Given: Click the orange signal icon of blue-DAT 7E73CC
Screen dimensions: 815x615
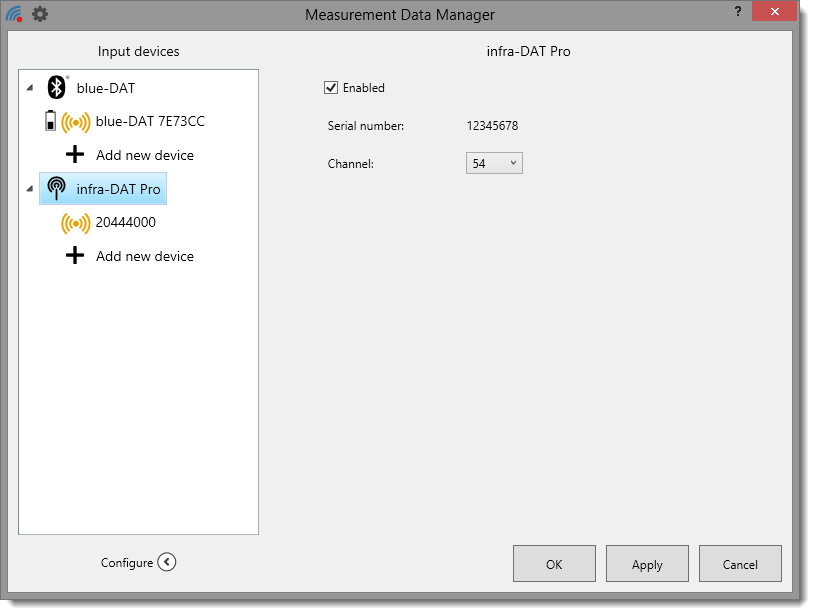Looking at the screenshot, I should tap(75, 122).
